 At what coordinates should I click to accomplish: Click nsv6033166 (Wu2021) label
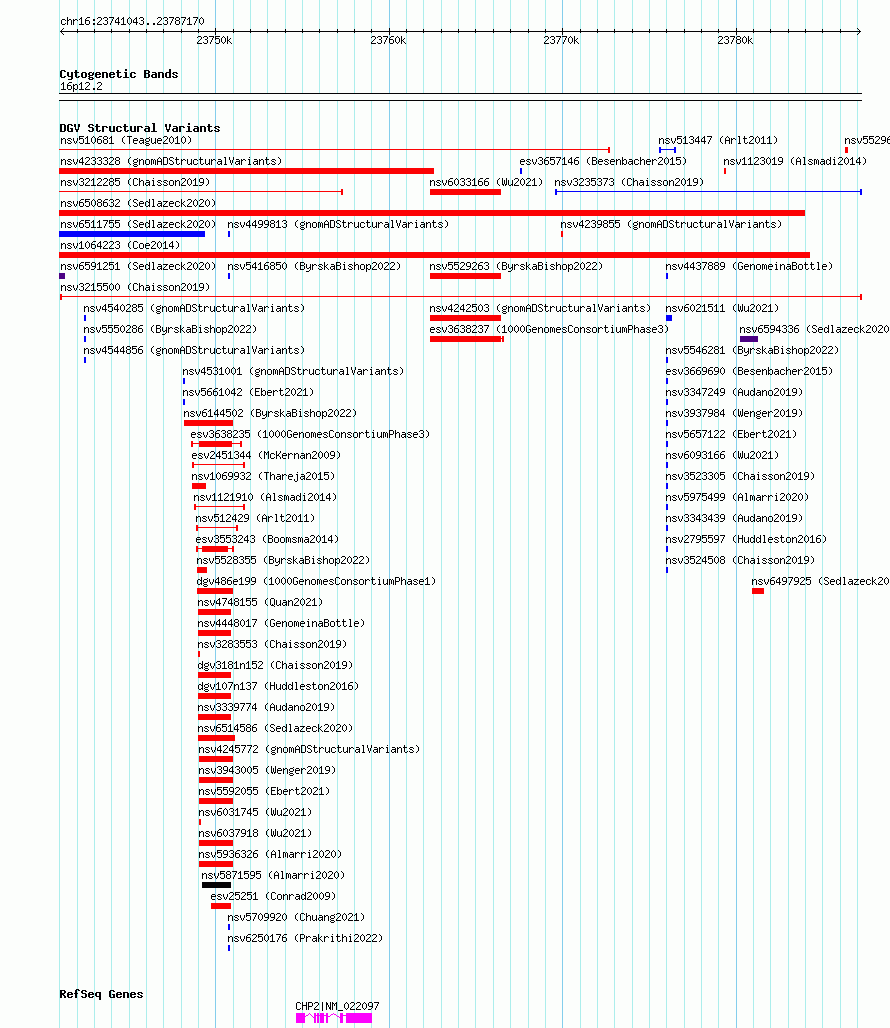pyautogui.click(x=486, y=182)
